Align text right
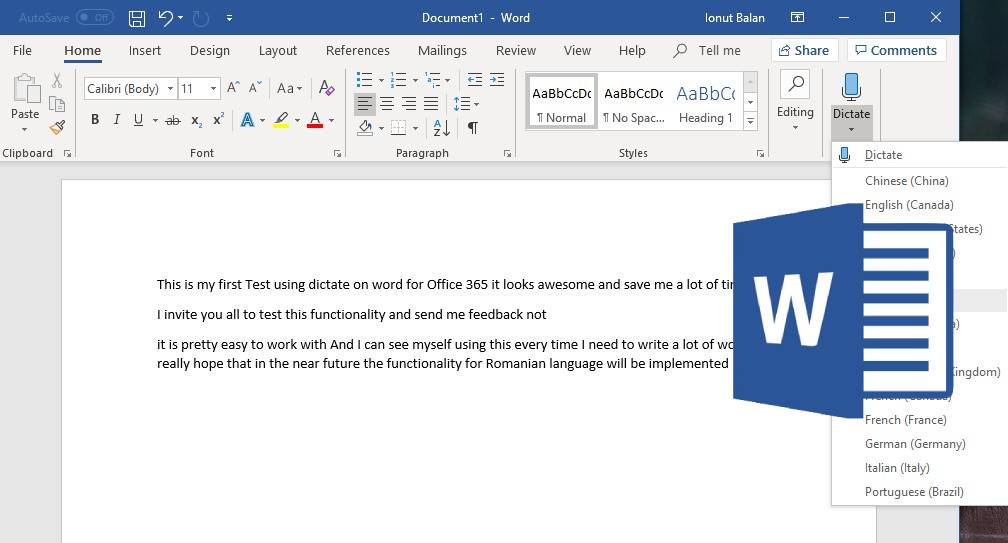 (x=409, y=103)
